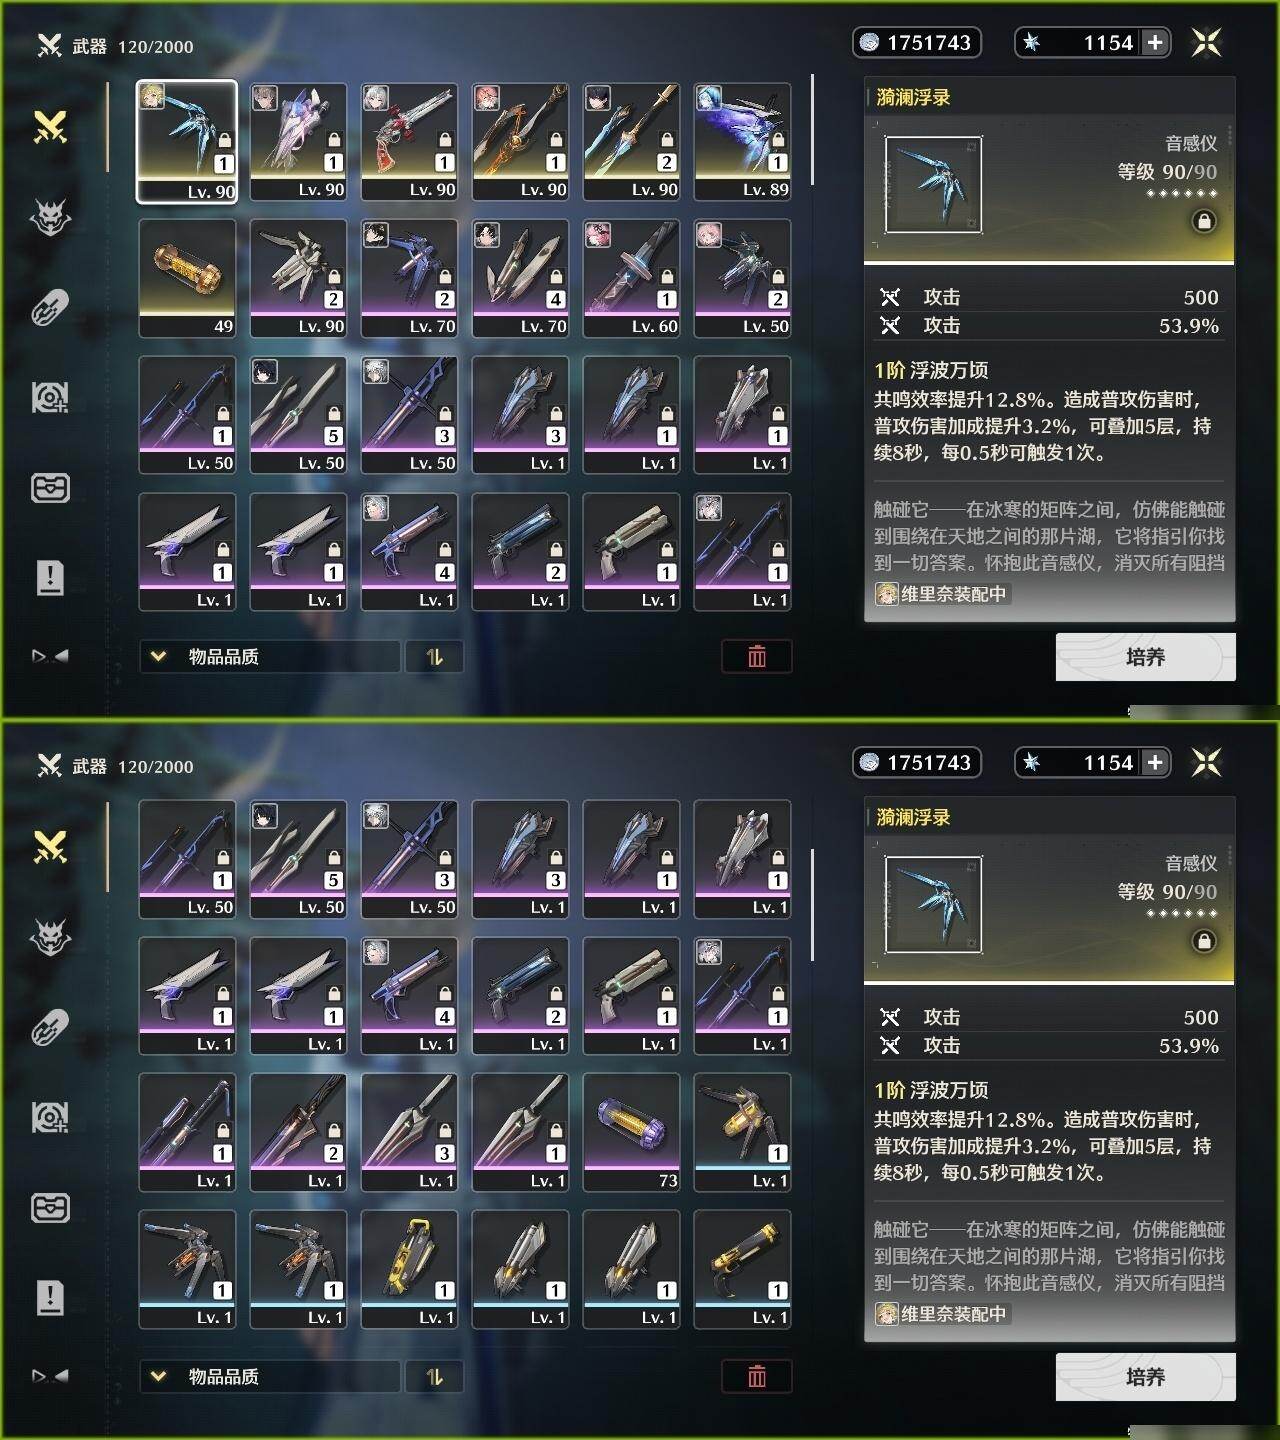Open the tuner materials category tab in bottom sidebar
1280x1440 pixels.
tap(50, 1118)
